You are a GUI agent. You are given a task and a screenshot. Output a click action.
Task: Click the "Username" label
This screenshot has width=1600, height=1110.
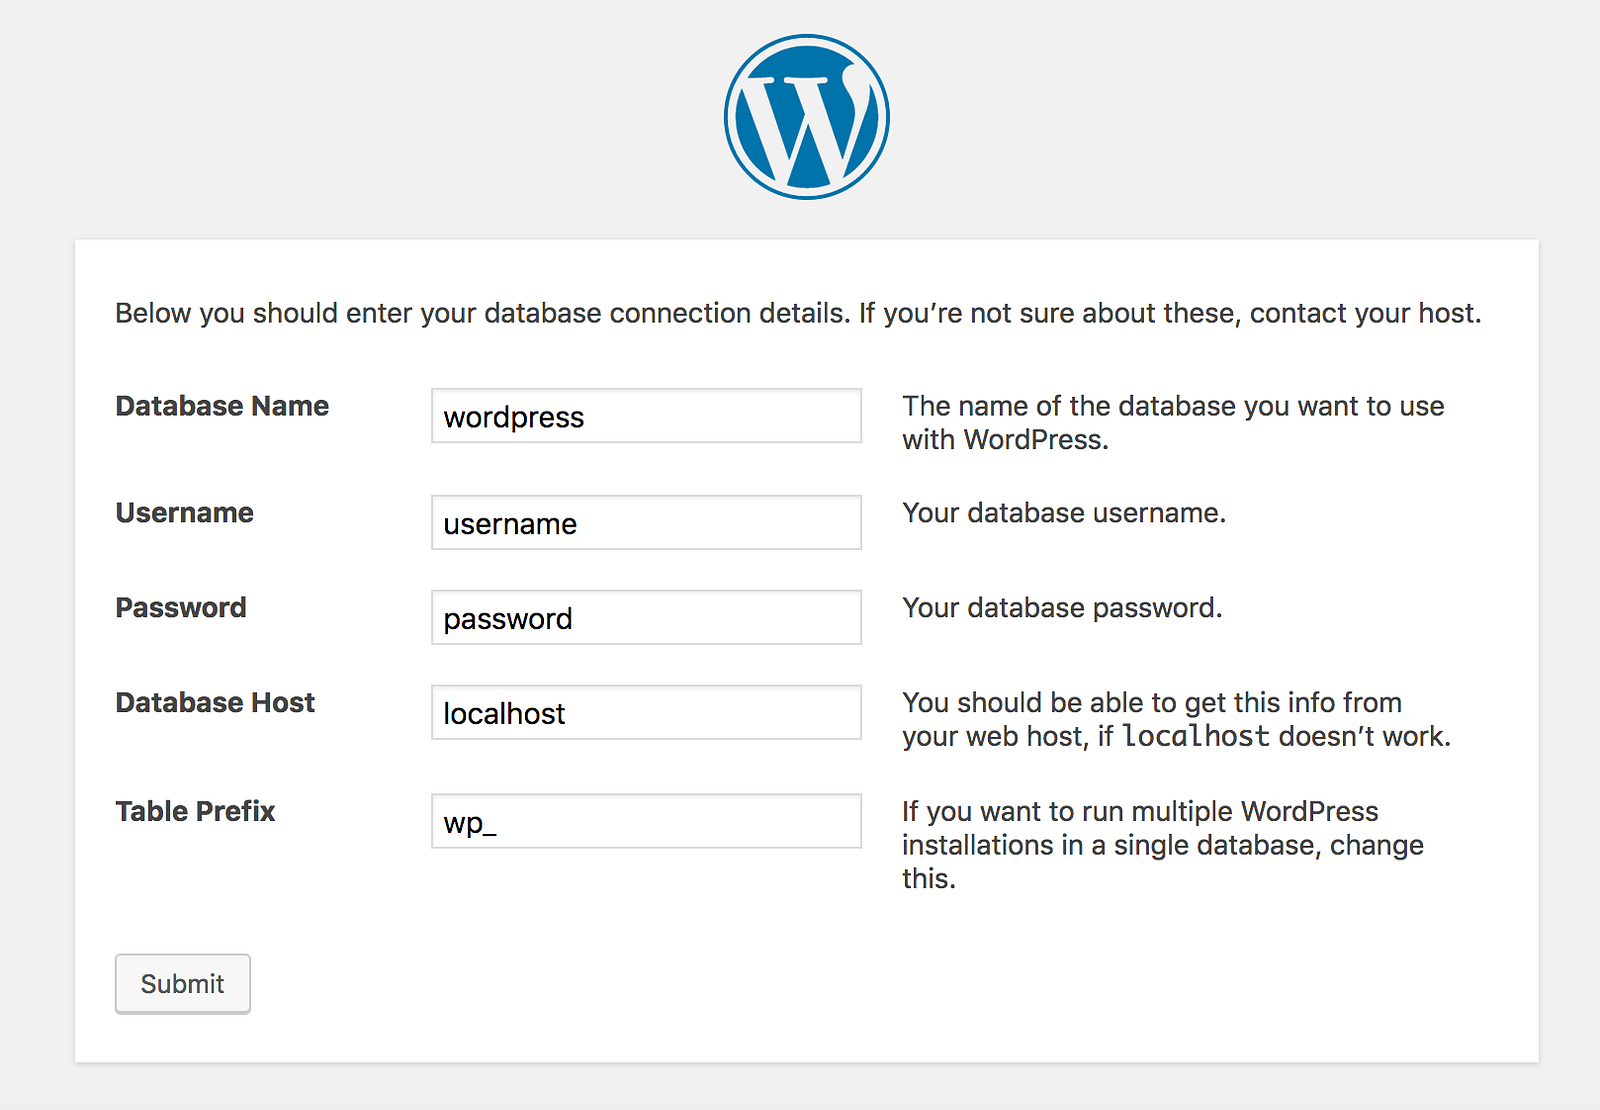tap(184, 513)
